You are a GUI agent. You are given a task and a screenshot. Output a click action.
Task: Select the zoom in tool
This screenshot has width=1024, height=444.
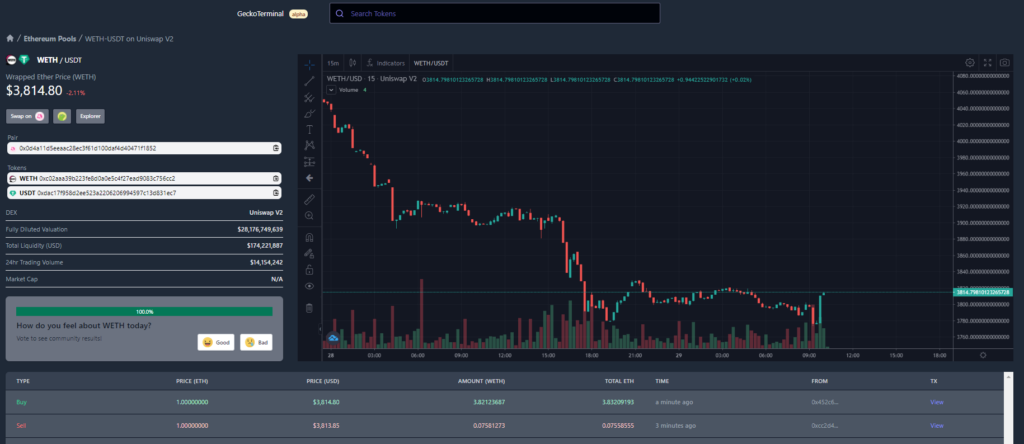(310, 215)
